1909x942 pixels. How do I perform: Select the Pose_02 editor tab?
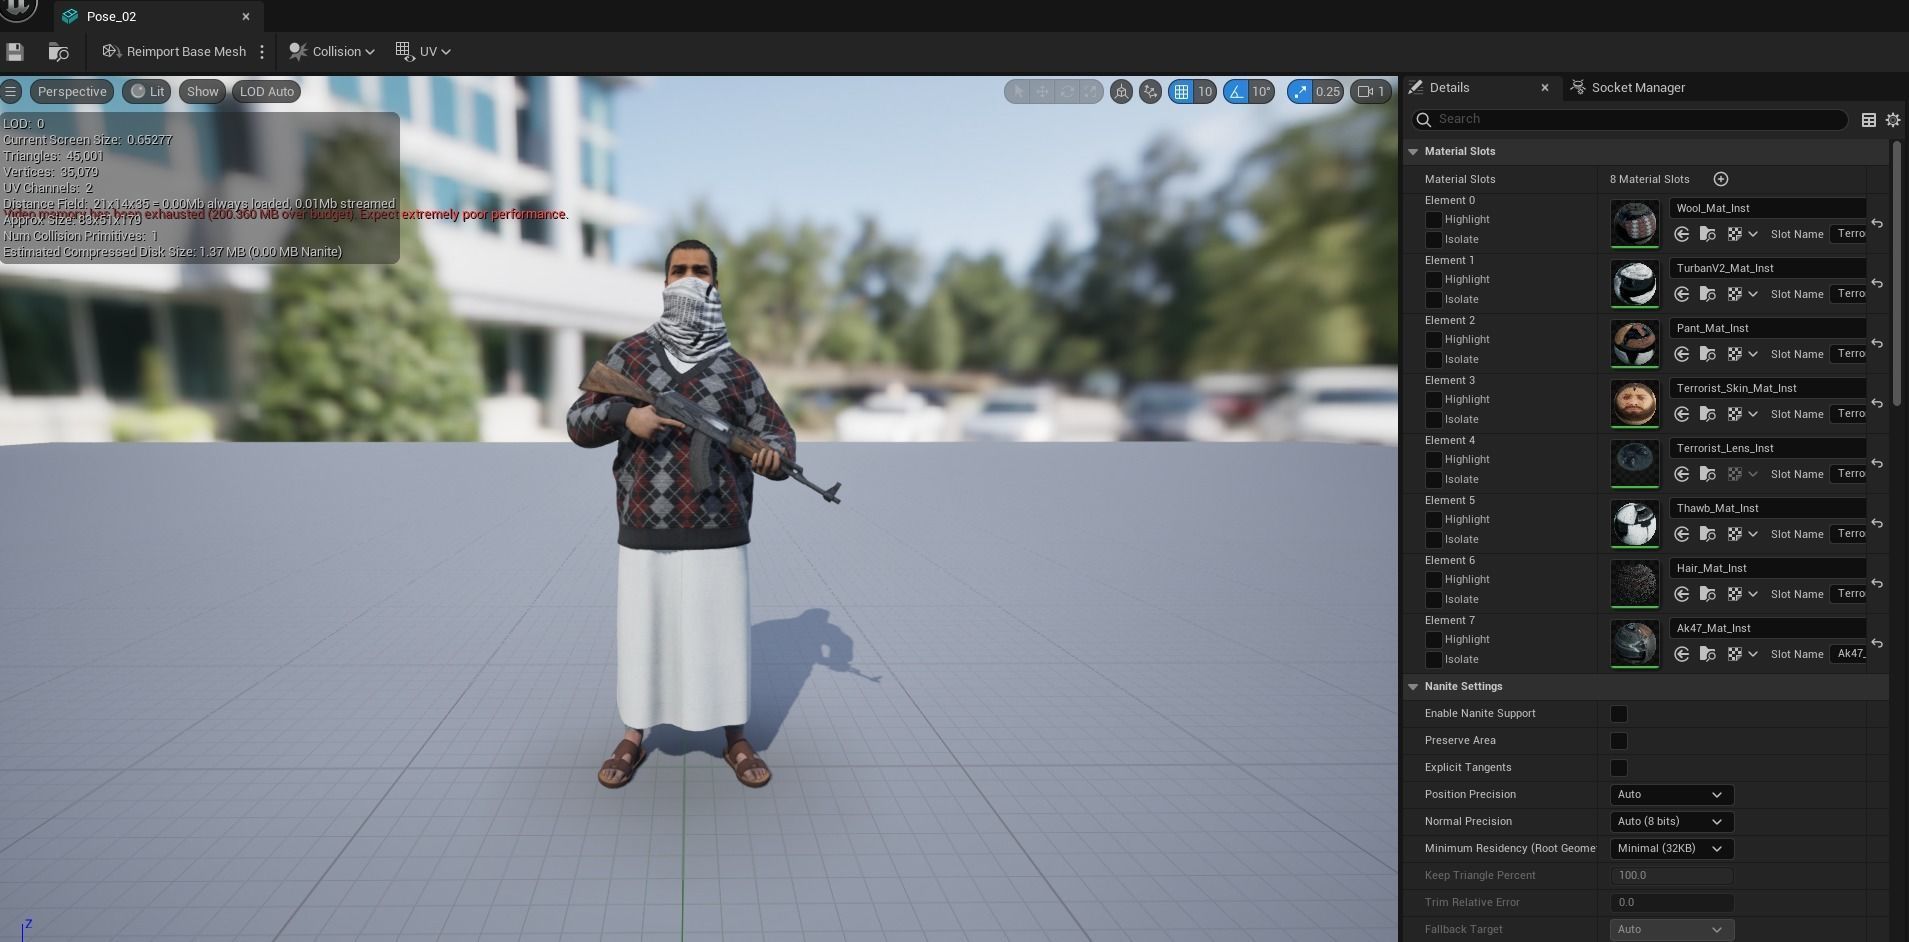point(111,16)
